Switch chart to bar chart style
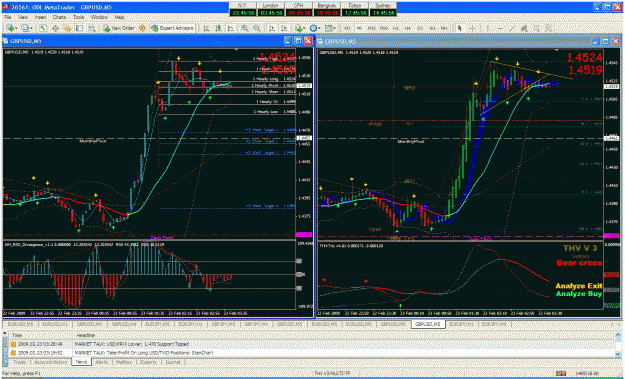Viewport: 625px width, 379px height. point(206,28)
